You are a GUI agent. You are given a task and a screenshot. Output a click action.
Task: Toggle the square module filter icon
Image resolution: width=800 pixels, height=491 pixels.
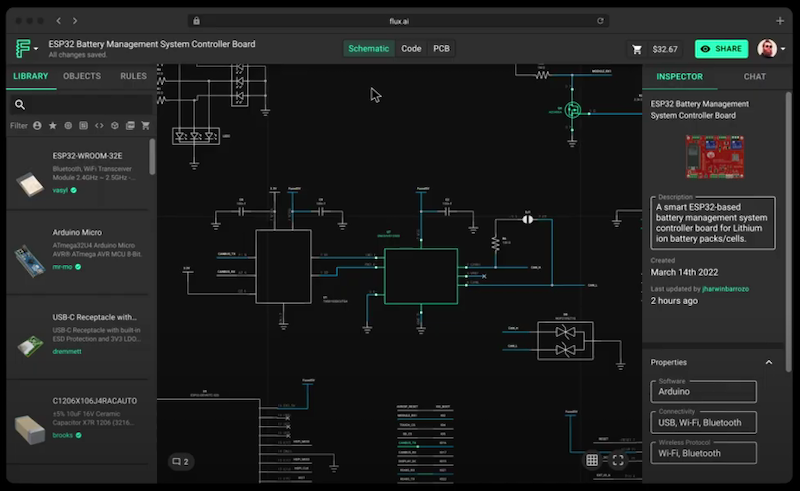(x=83, y=126)
